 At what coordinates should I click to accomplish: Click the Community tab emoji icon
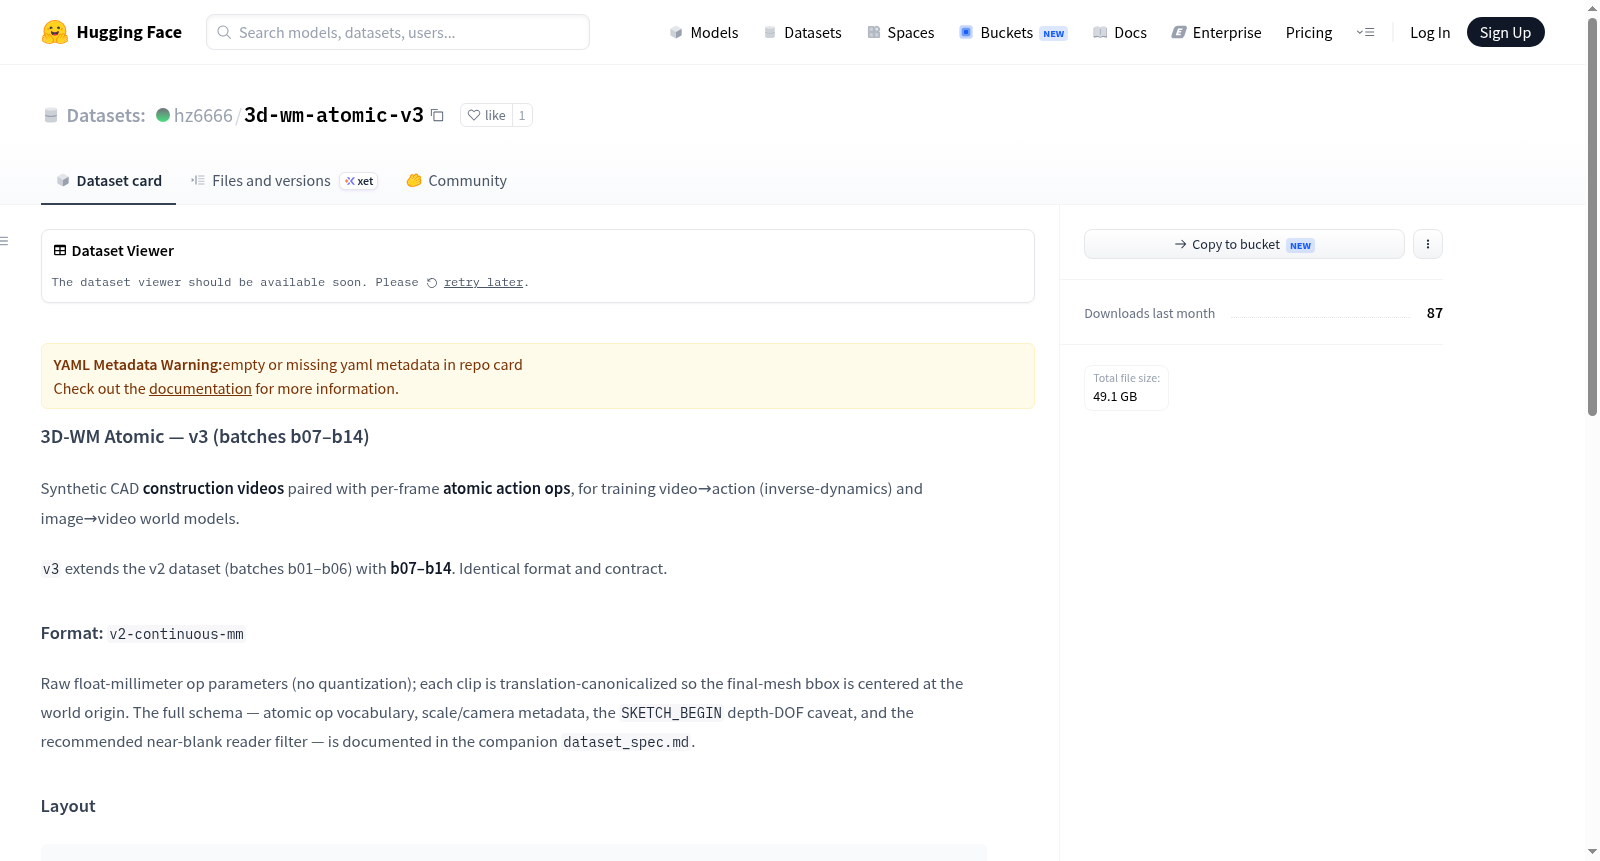click(x=414, y=181)
